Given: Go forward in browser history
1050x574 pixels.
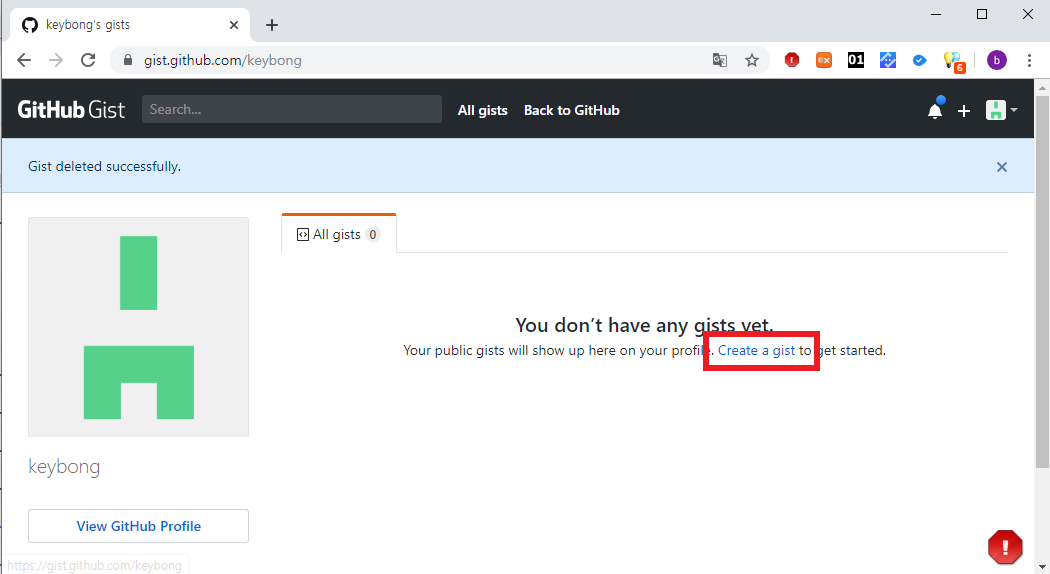Looking at the screenshot, I should pyautogui.click(x=56, y=60).
